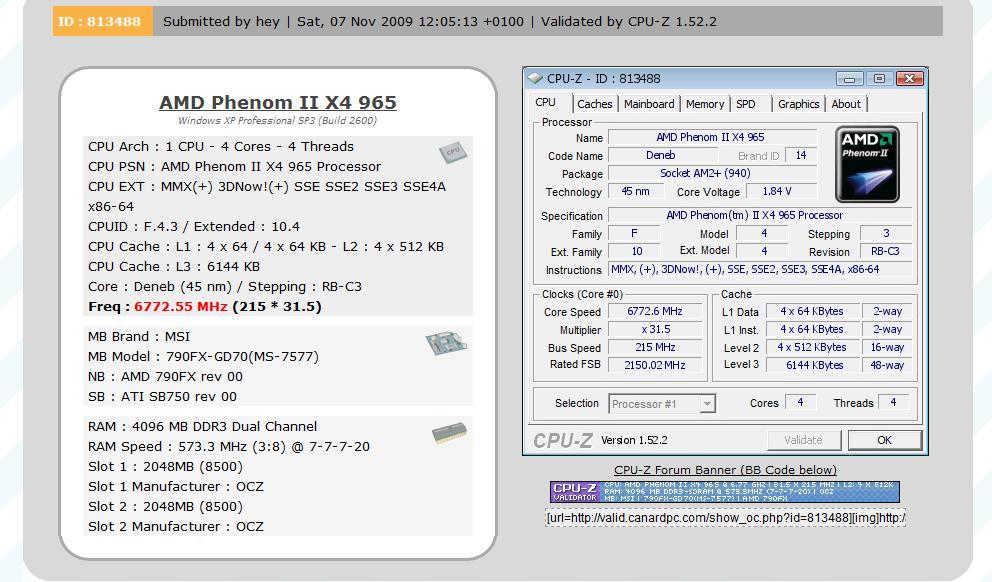Click the ID : 813488 orange badge

click(102, 21)
